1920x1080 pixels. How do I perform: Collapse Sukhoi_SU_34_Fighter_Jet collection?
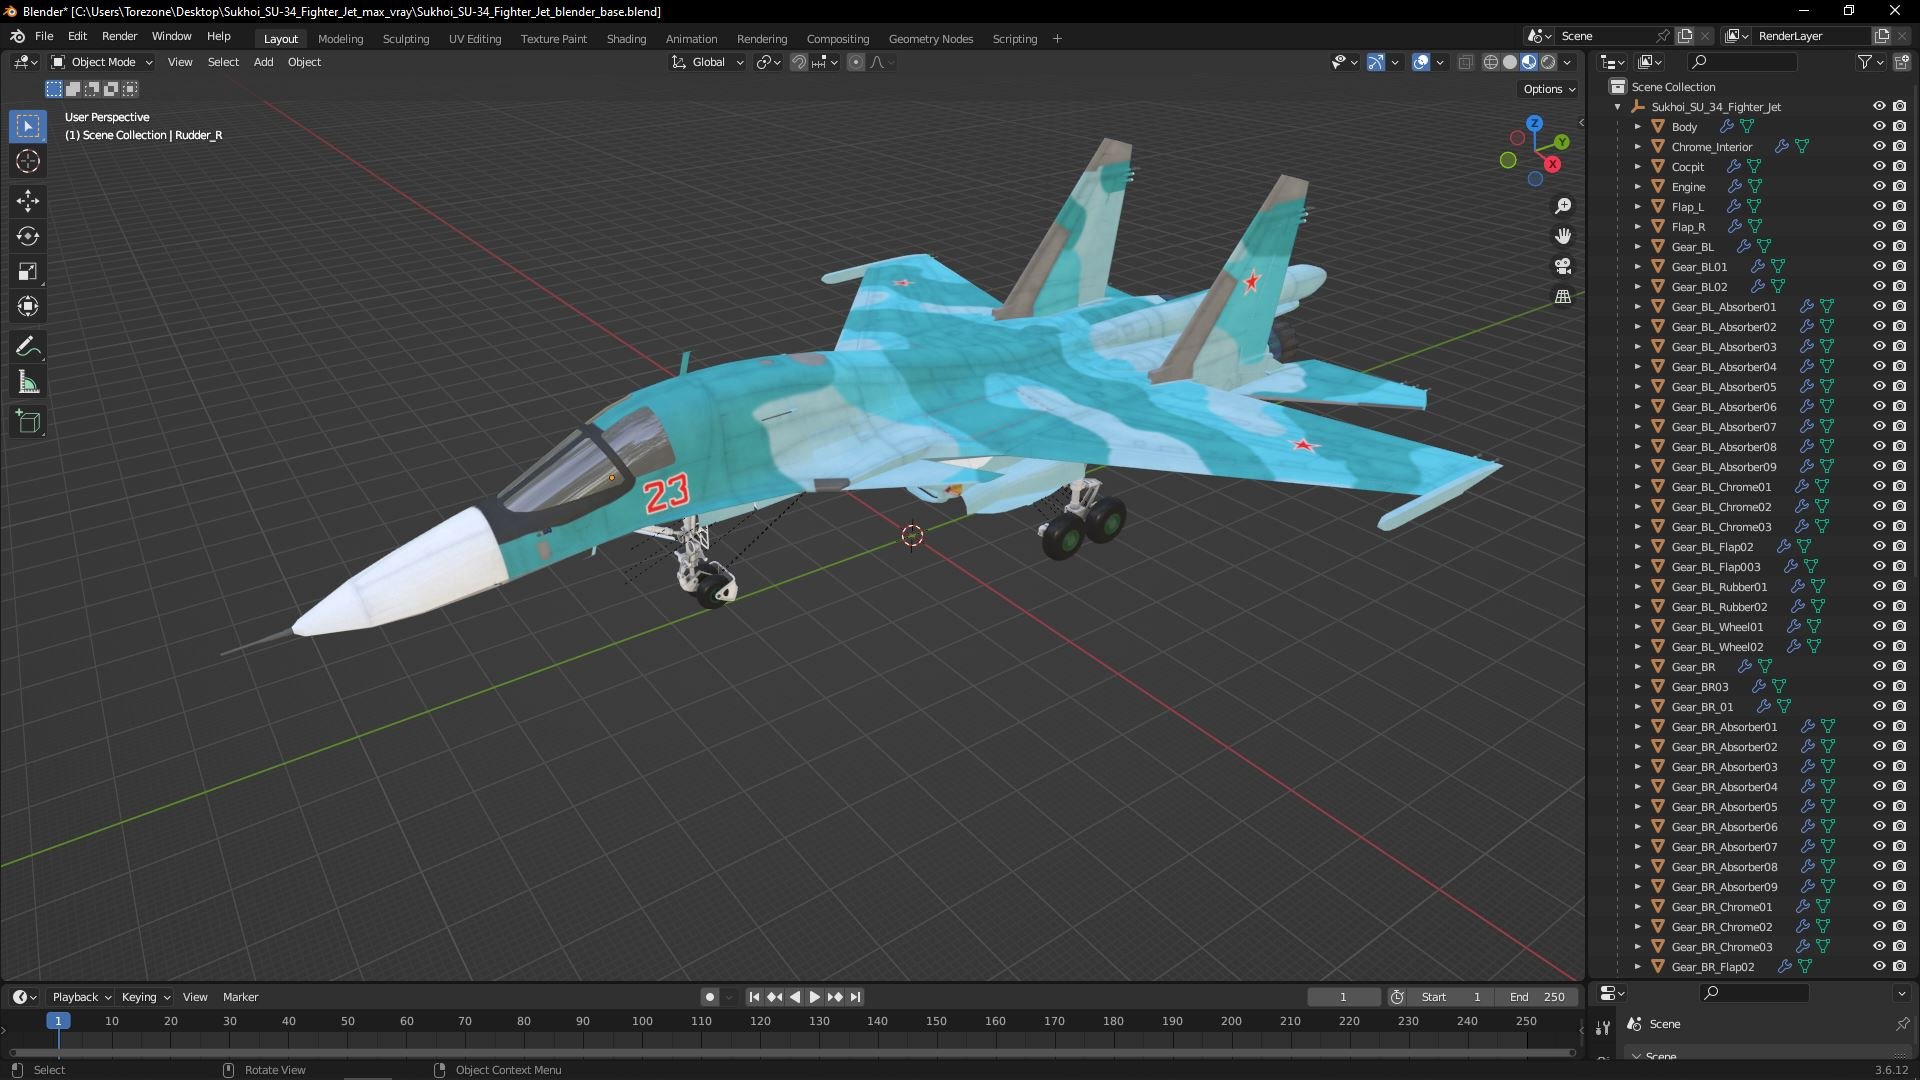tap(1618, 107)
